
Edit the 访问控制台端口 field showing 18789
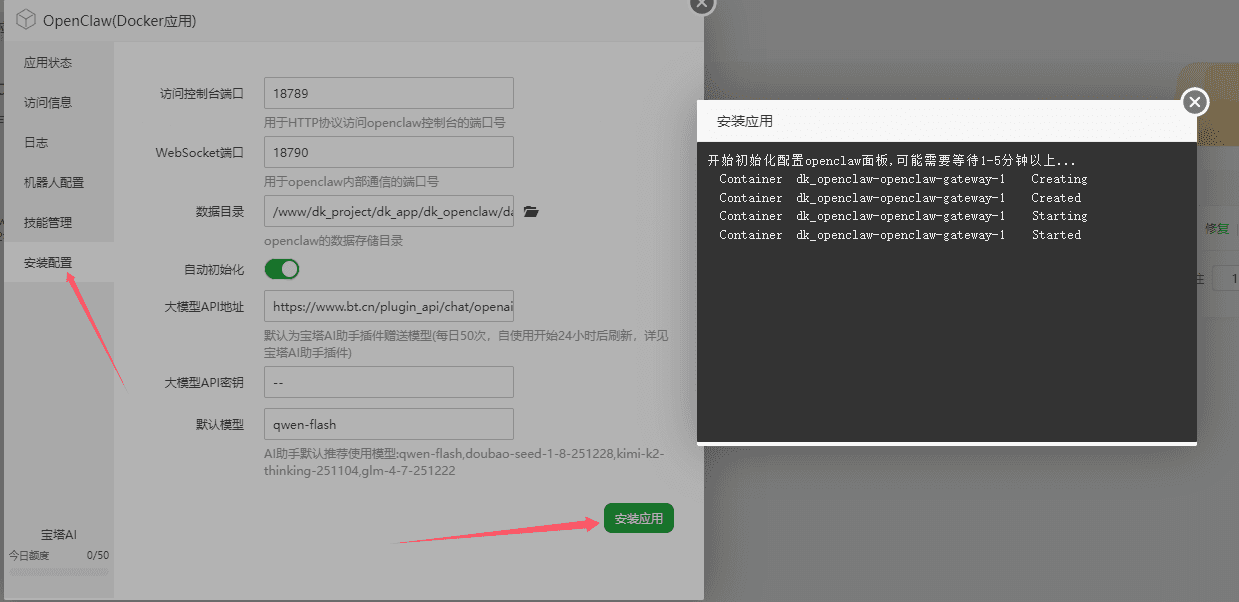[x=388, y=93]
